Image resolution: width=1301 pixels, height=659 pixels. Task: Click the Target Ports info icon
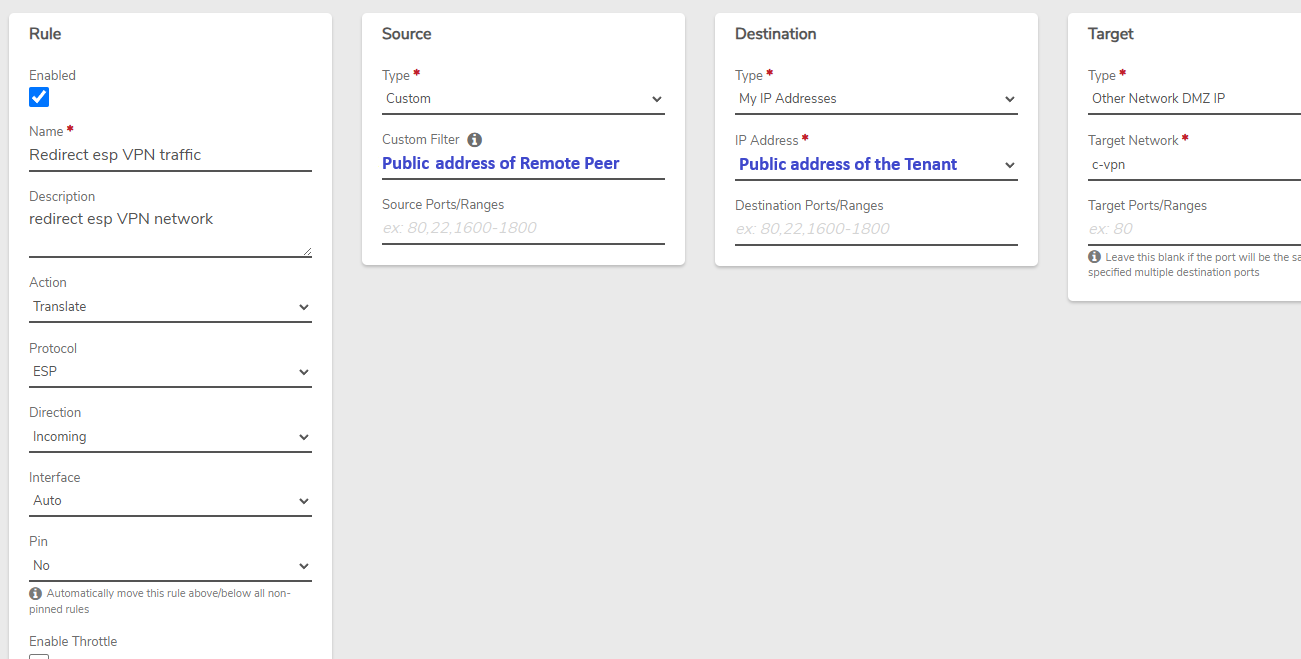1095,257
